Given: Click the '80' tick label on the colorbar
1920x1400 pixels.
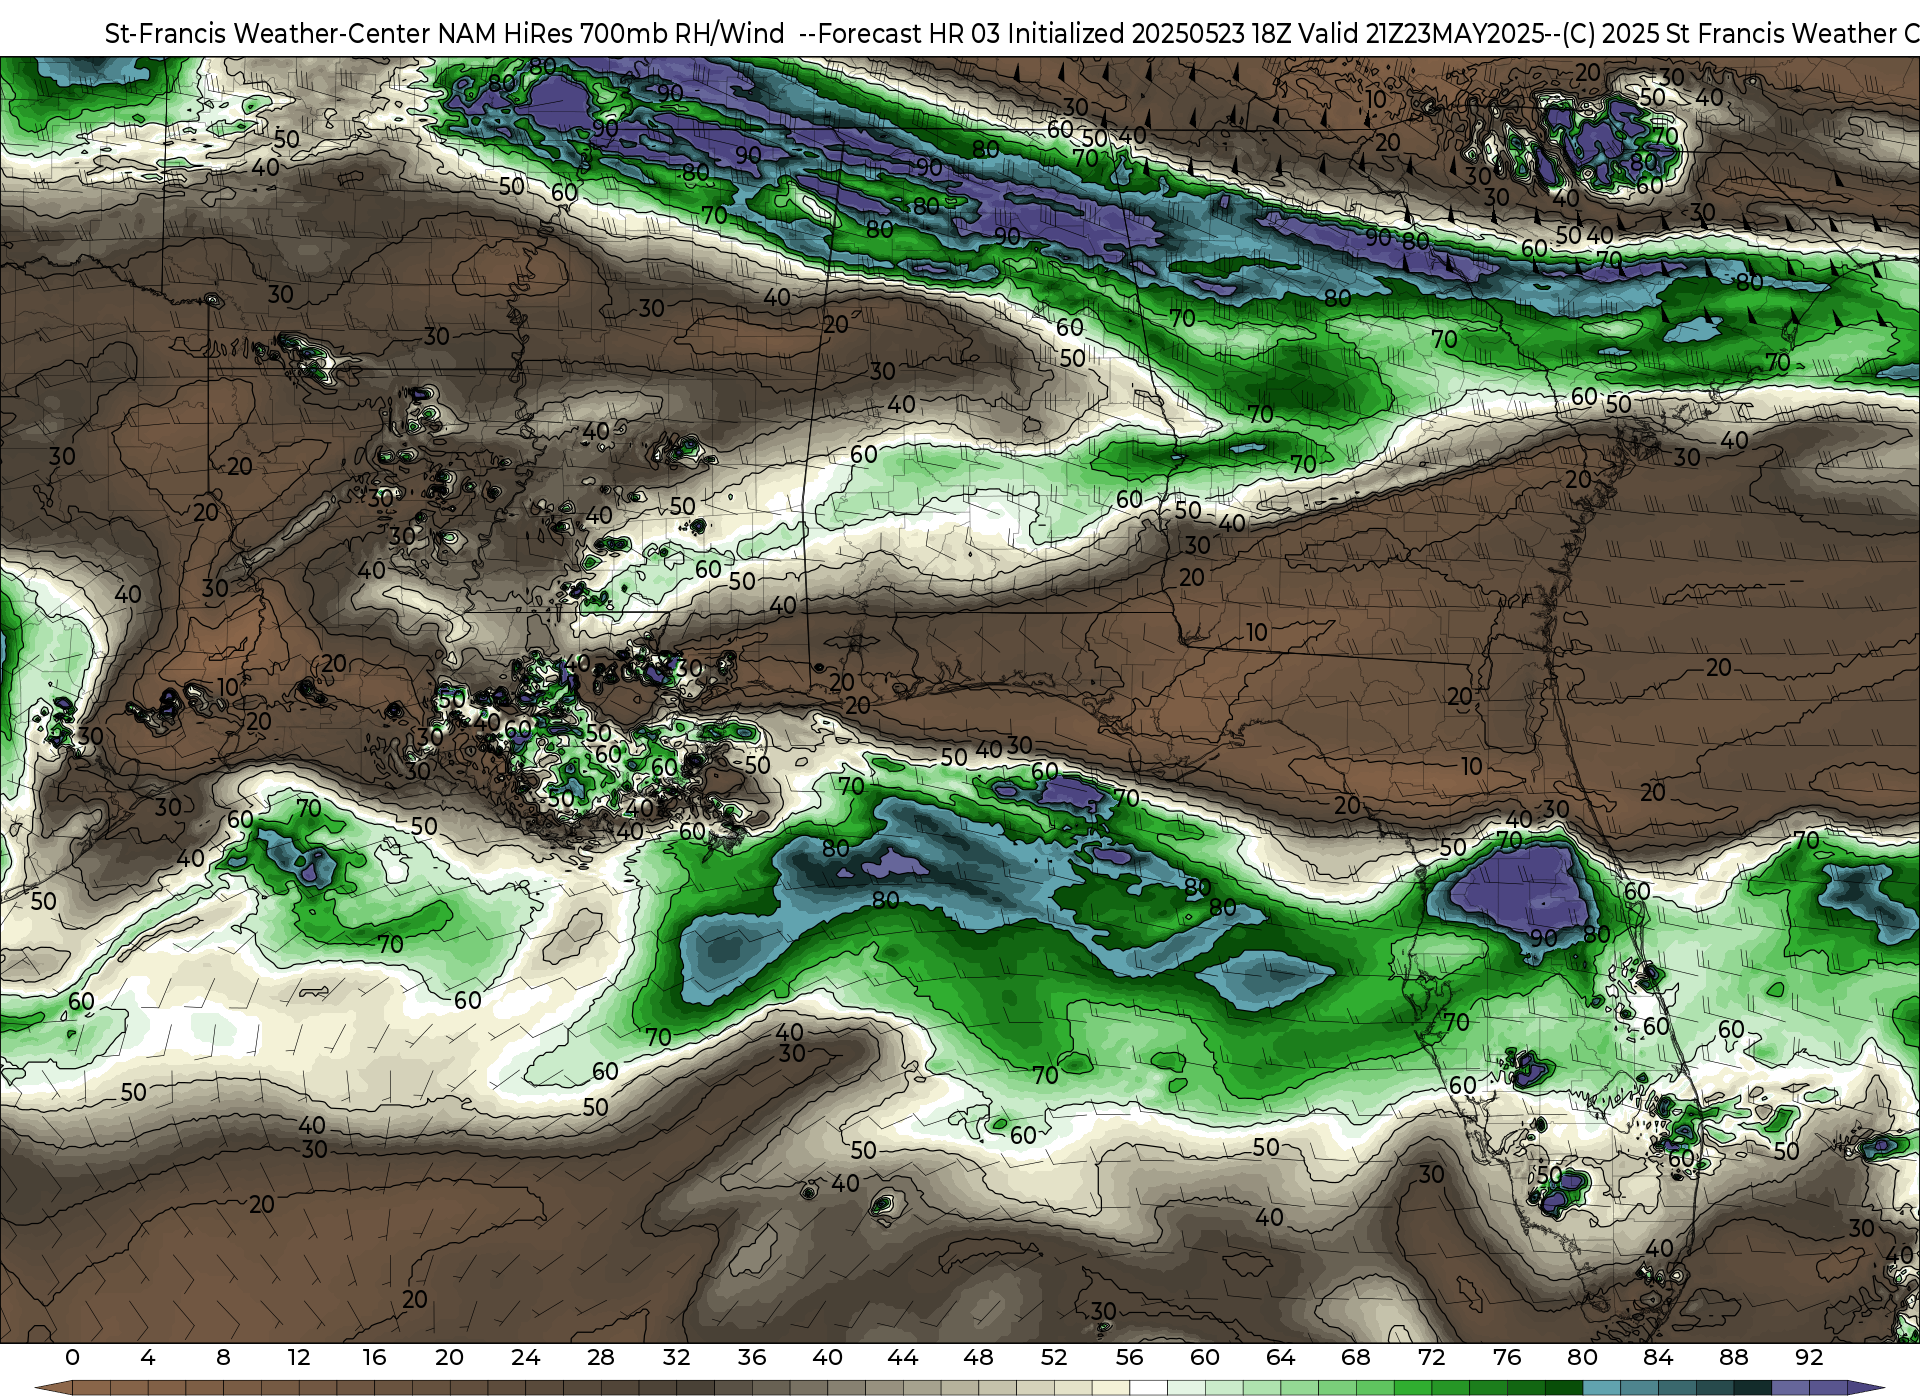Looking at the screenshot, I should [x=1582, y=1357].
